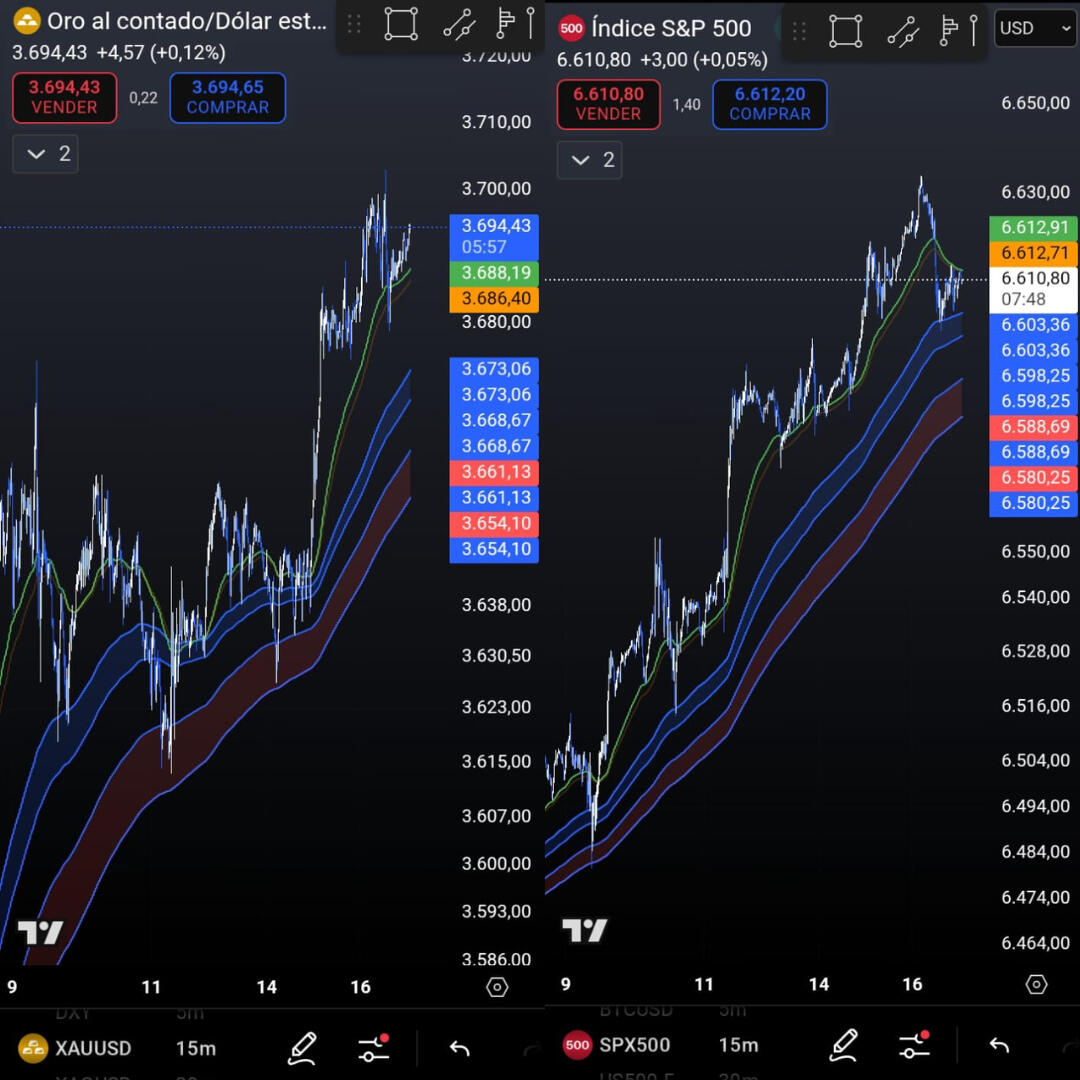Image resolution: width=1080 pixels, height=1080 pixels.
Task: Click date 16 on S&P 500 time axis
Action: click(x=912, y=984)
